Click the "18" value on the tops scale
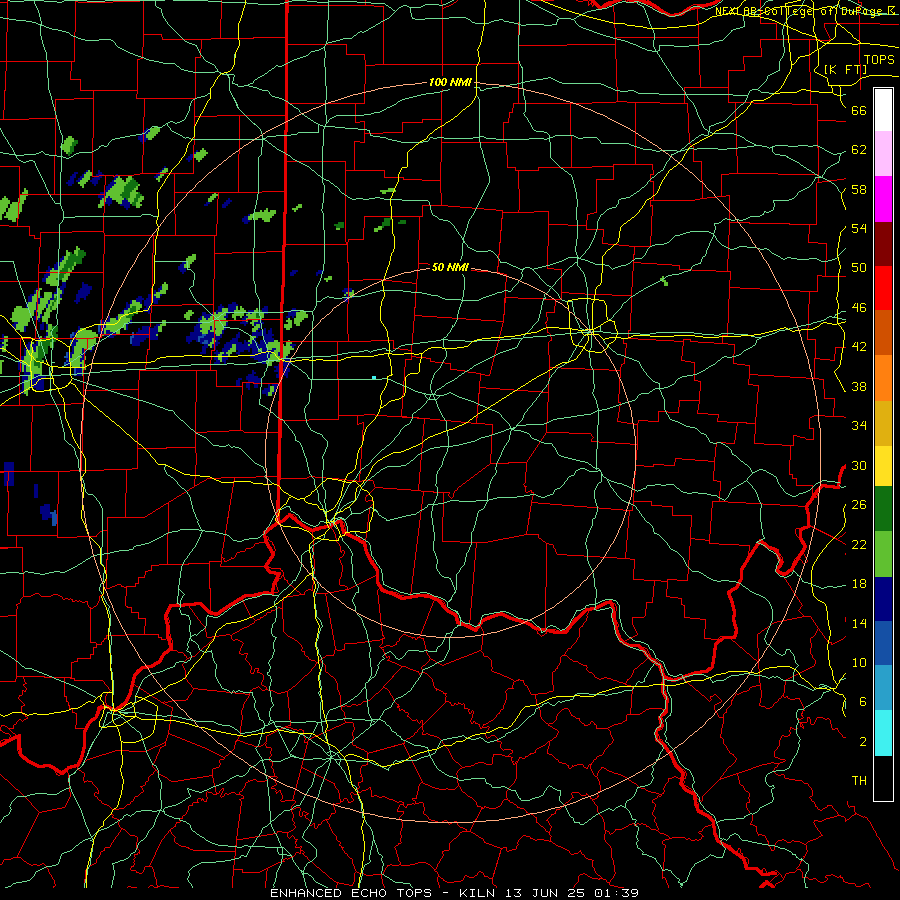Image resolution: width=900 pixels, height=900 pixels. [x=859, y=584]
